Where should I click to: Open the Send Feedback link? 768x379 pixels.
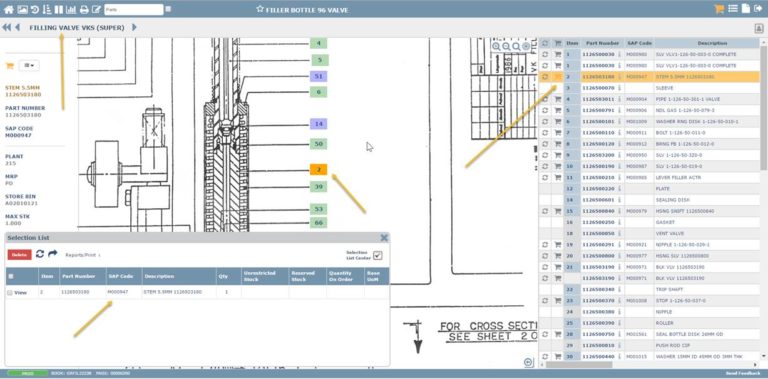coord(744,374)
